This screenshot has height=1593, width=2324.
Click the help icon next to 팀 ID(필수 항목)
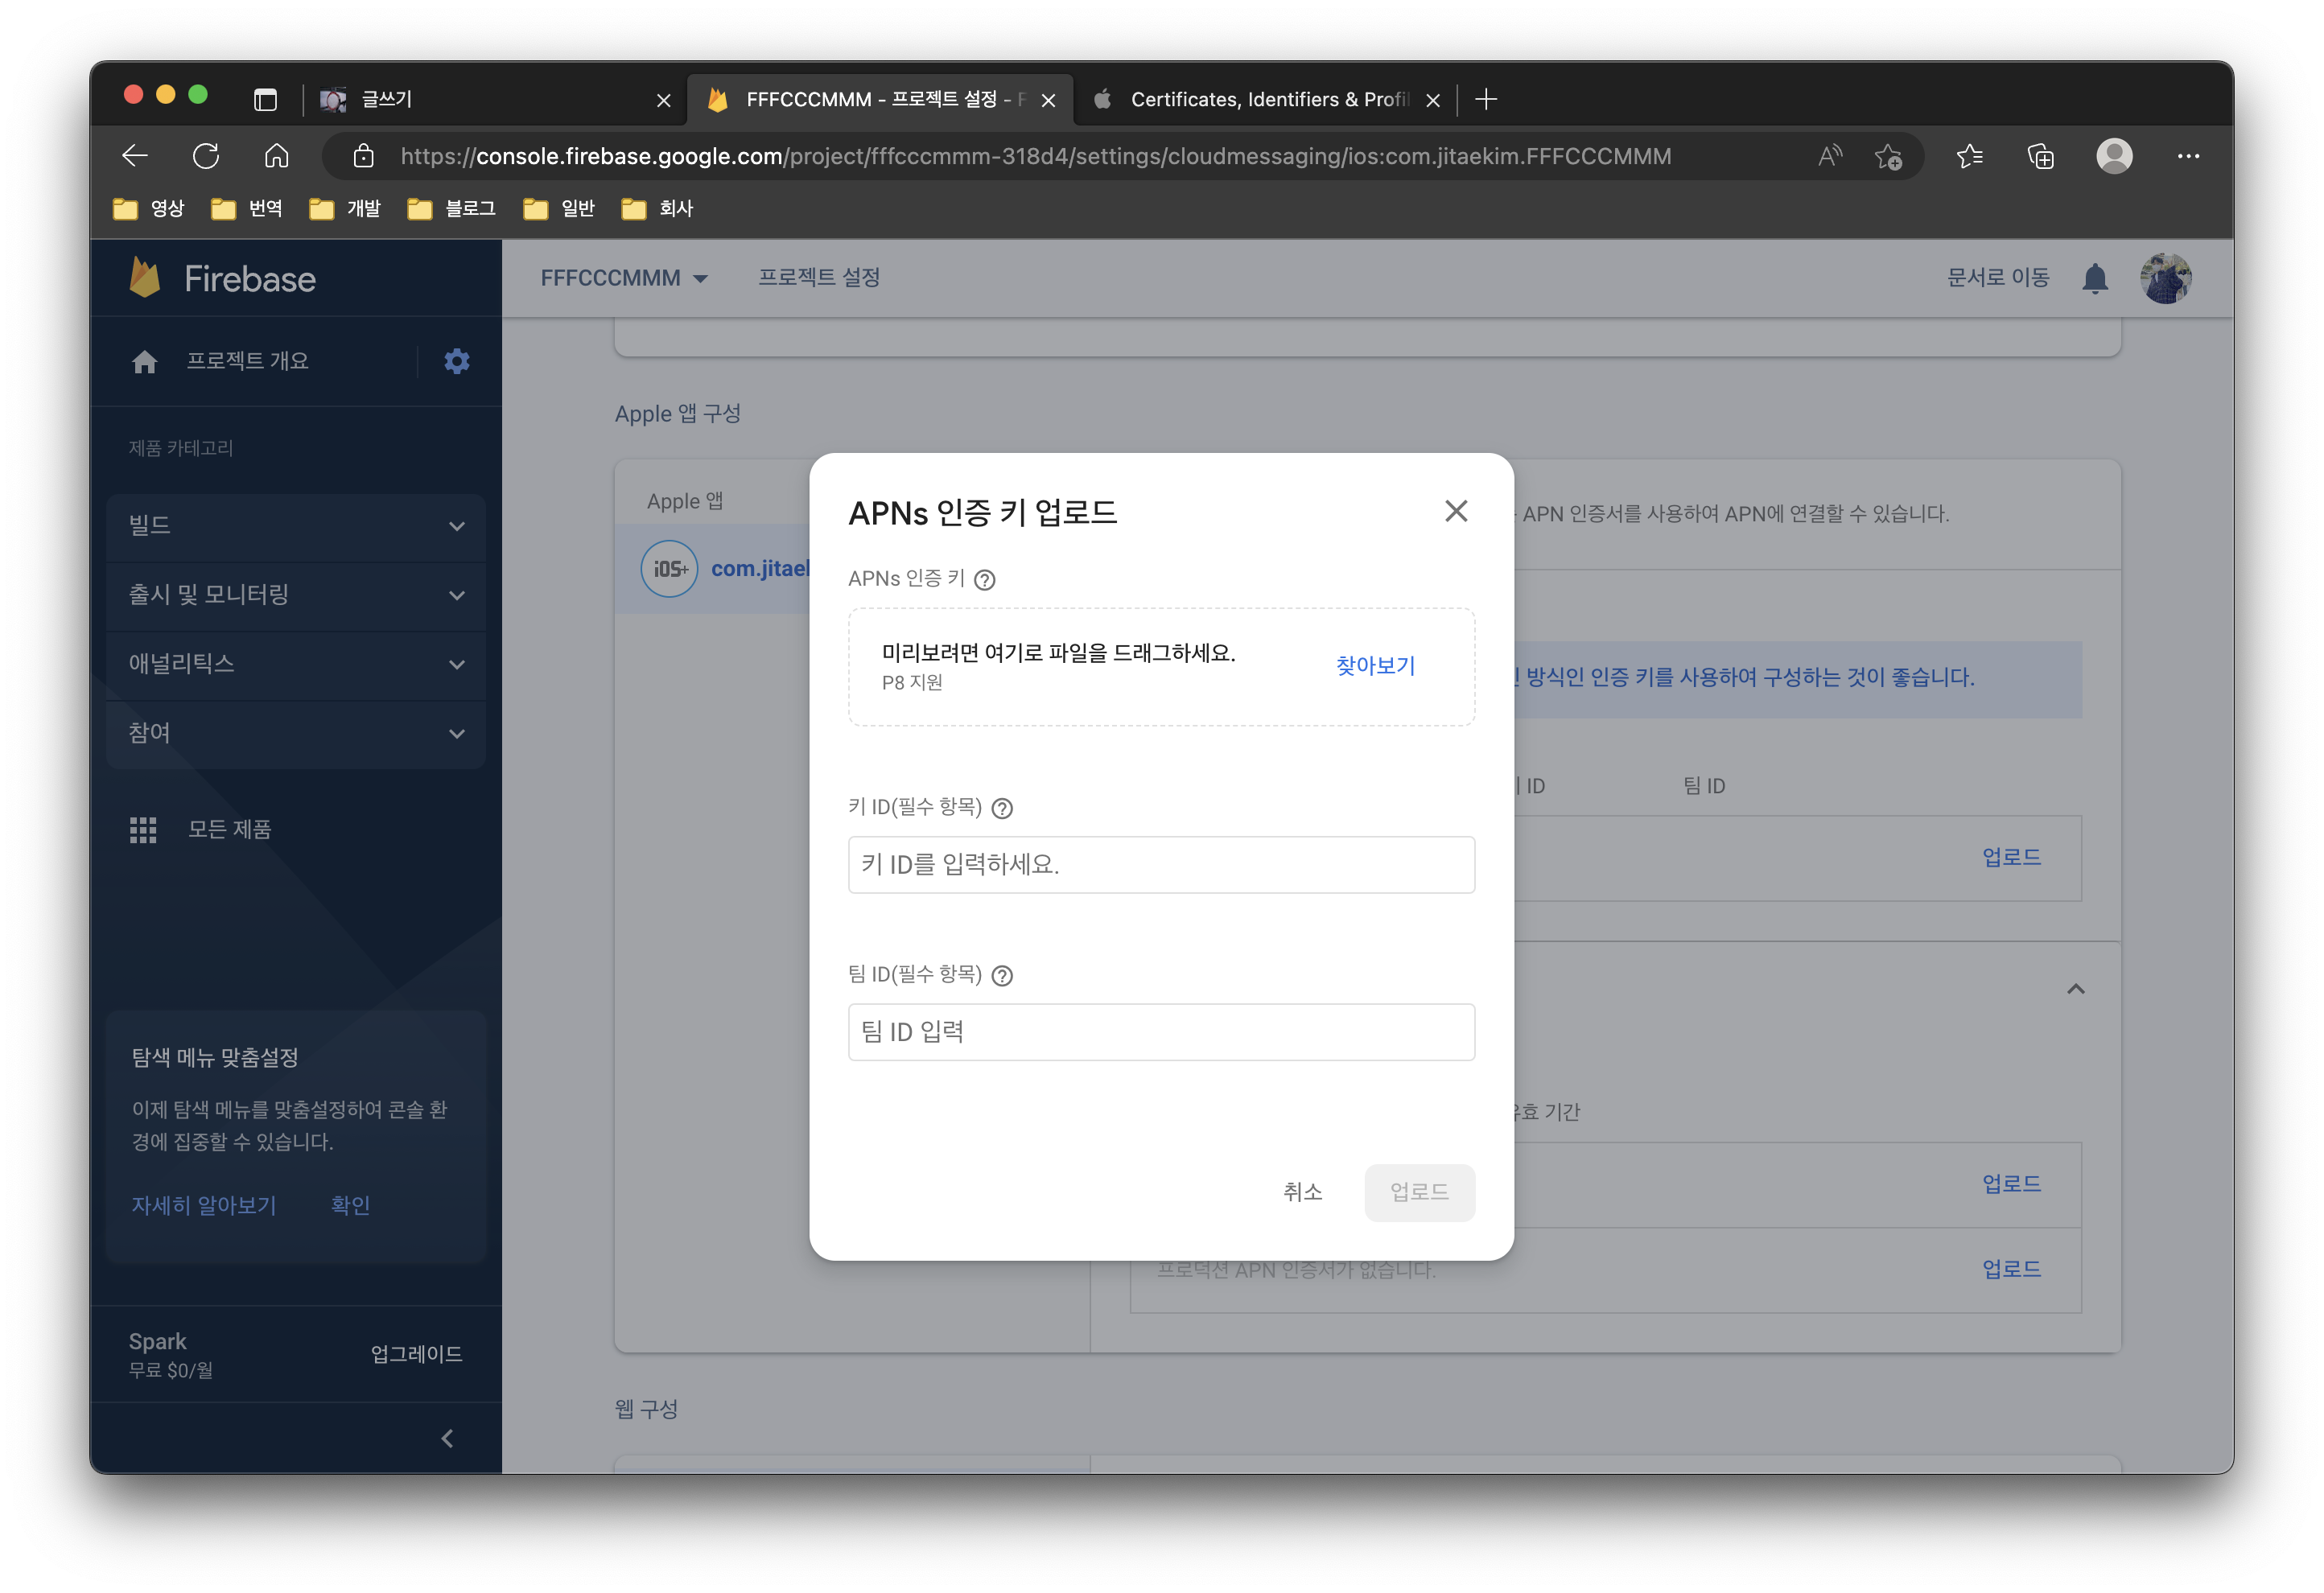click(x=1002, y=975)
